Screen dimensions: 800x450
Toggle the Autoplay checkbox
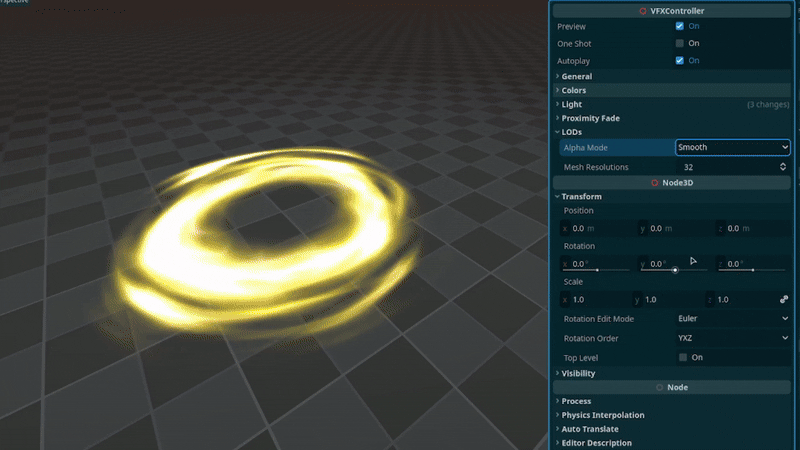680,60
